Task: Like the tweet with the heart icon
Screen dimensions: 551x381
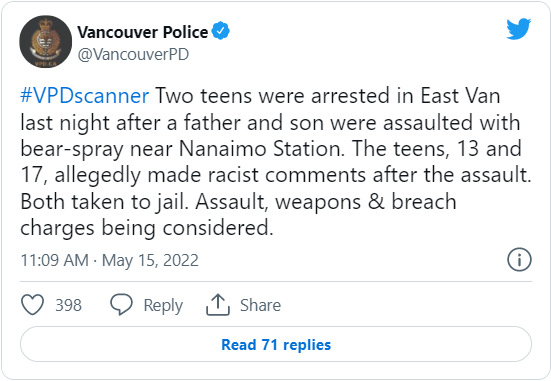Action: tap(32, 304)
